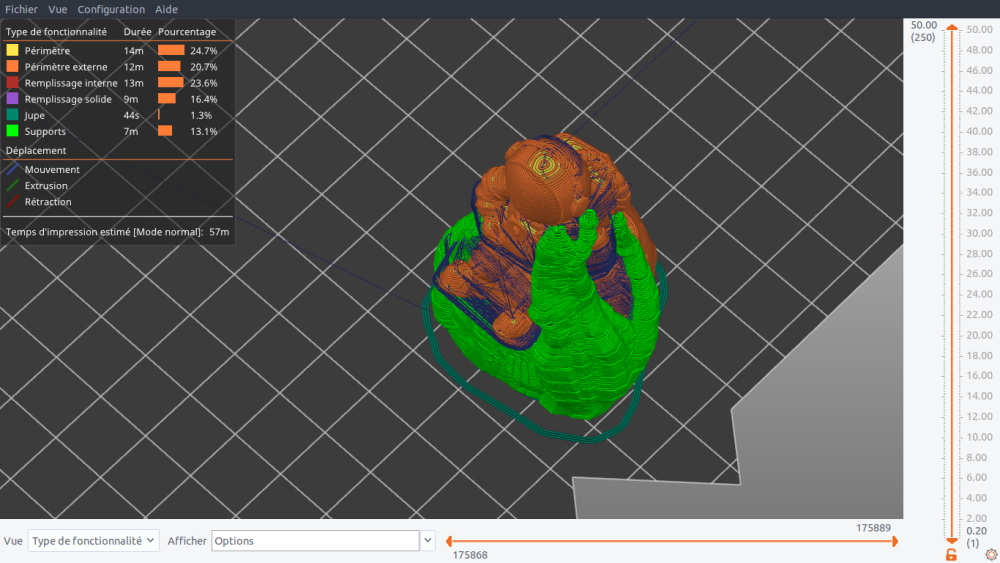
Task: Click the Remplissage solide legend label
Action: click(68, 99)
